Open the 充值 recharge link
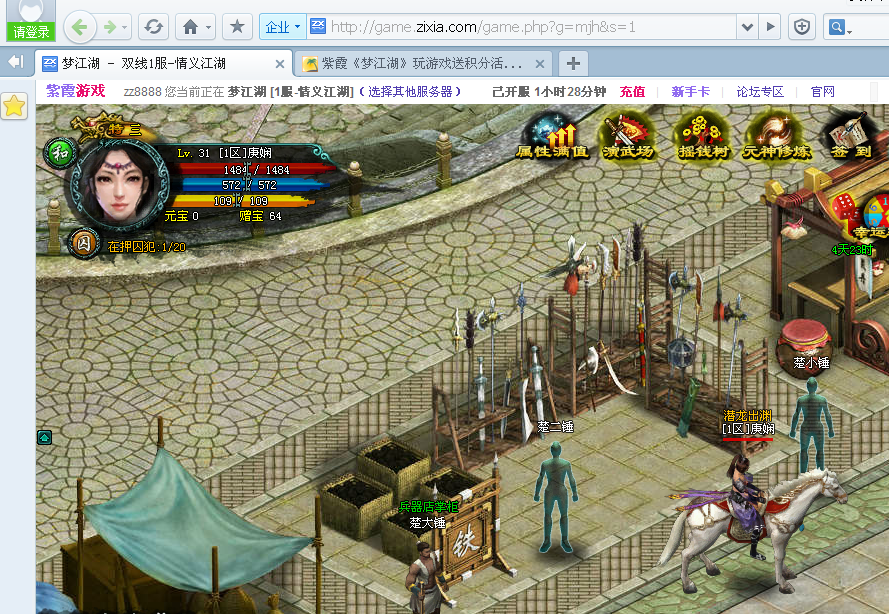Viewport: 889px width, 614px height. click(x=632, y=91)
